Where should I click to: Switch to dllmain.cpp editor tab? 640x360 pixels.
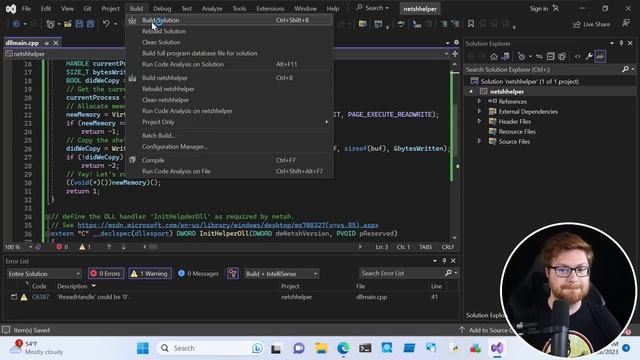pyautogui.click(x=22, y=43)
